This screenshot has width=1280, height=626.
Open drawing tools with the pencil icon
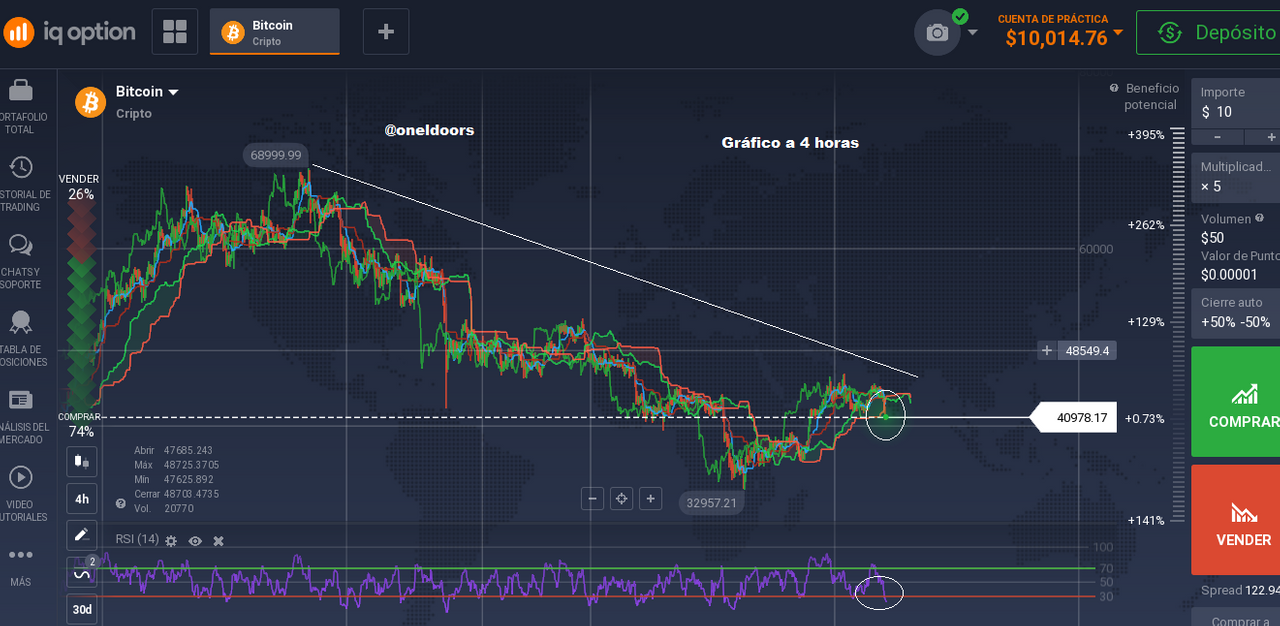click(x=82, y=535)
